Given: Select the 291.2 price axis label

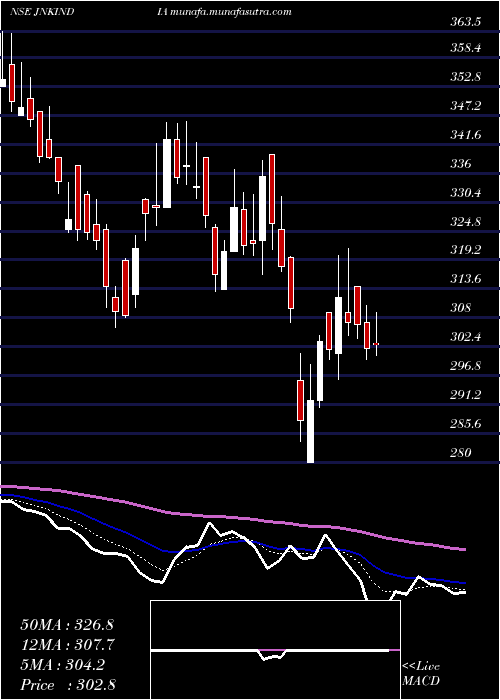Looking at the screenshot, I should pyautogui.click(x=465, y=395).
